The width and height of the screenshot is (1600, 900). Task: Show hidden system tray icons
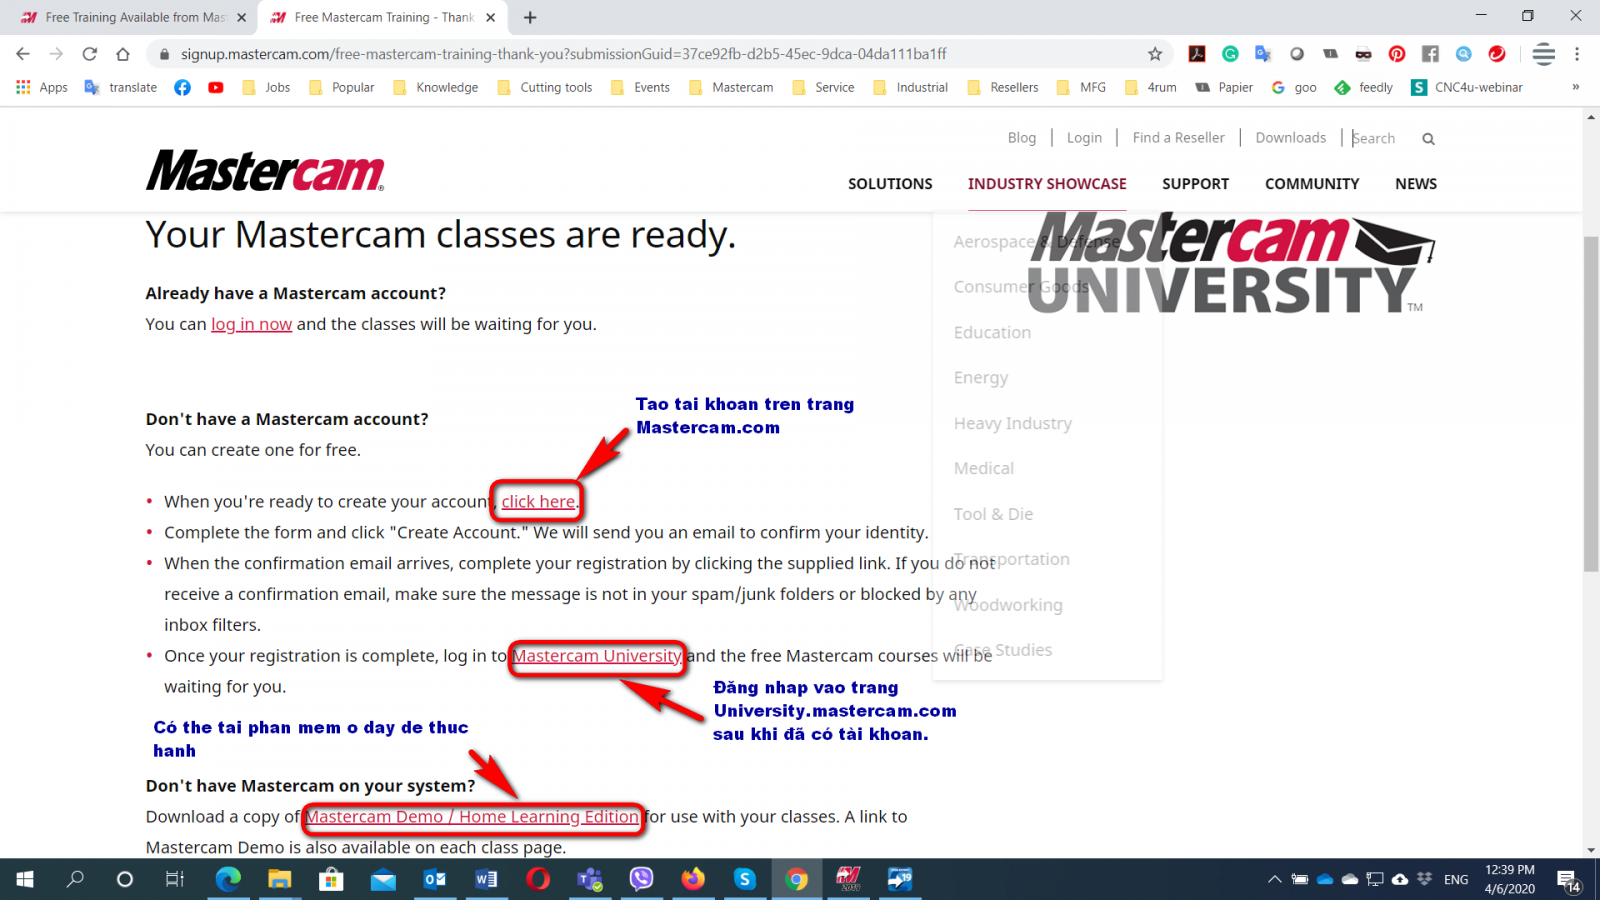click(1274, 879)
